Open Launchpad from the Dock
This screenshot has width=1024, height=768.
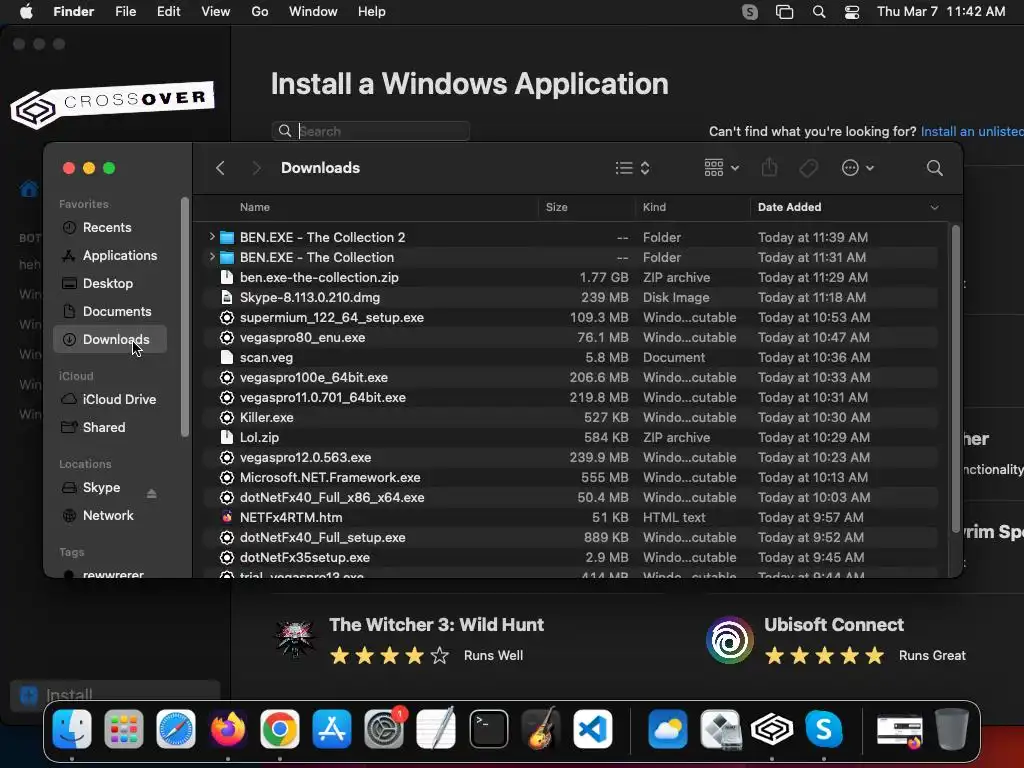(x=123, y=729)
